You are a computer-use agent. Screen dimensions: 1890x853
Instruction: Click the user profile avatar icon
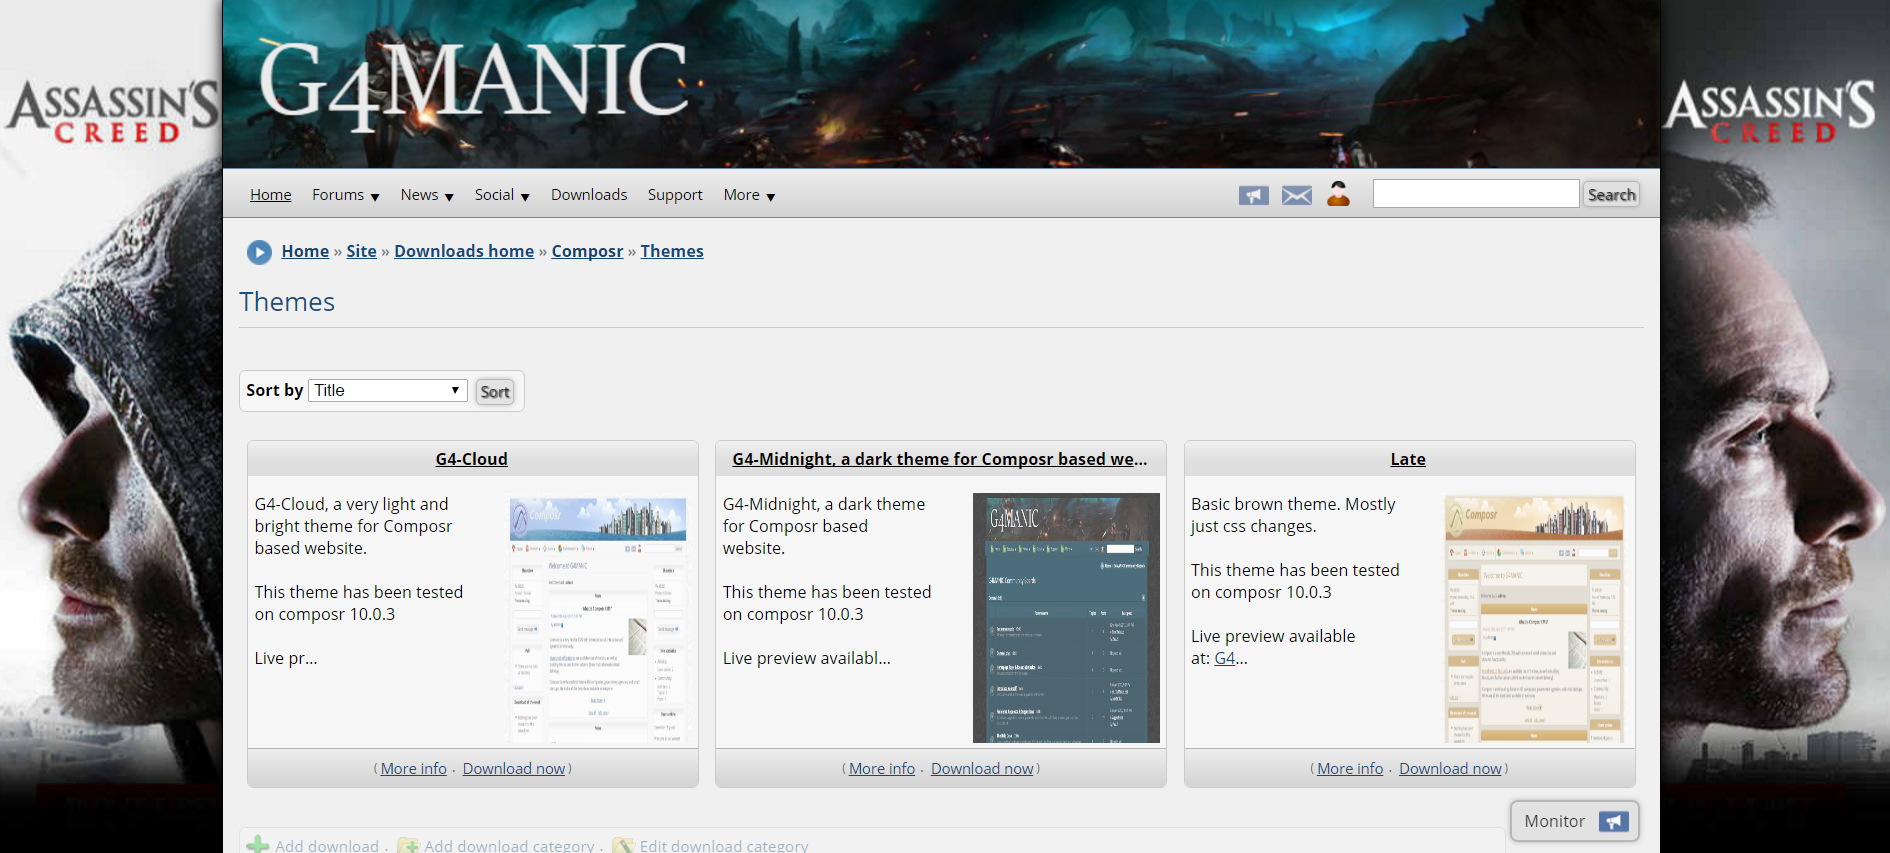[x=1338, y=194]
